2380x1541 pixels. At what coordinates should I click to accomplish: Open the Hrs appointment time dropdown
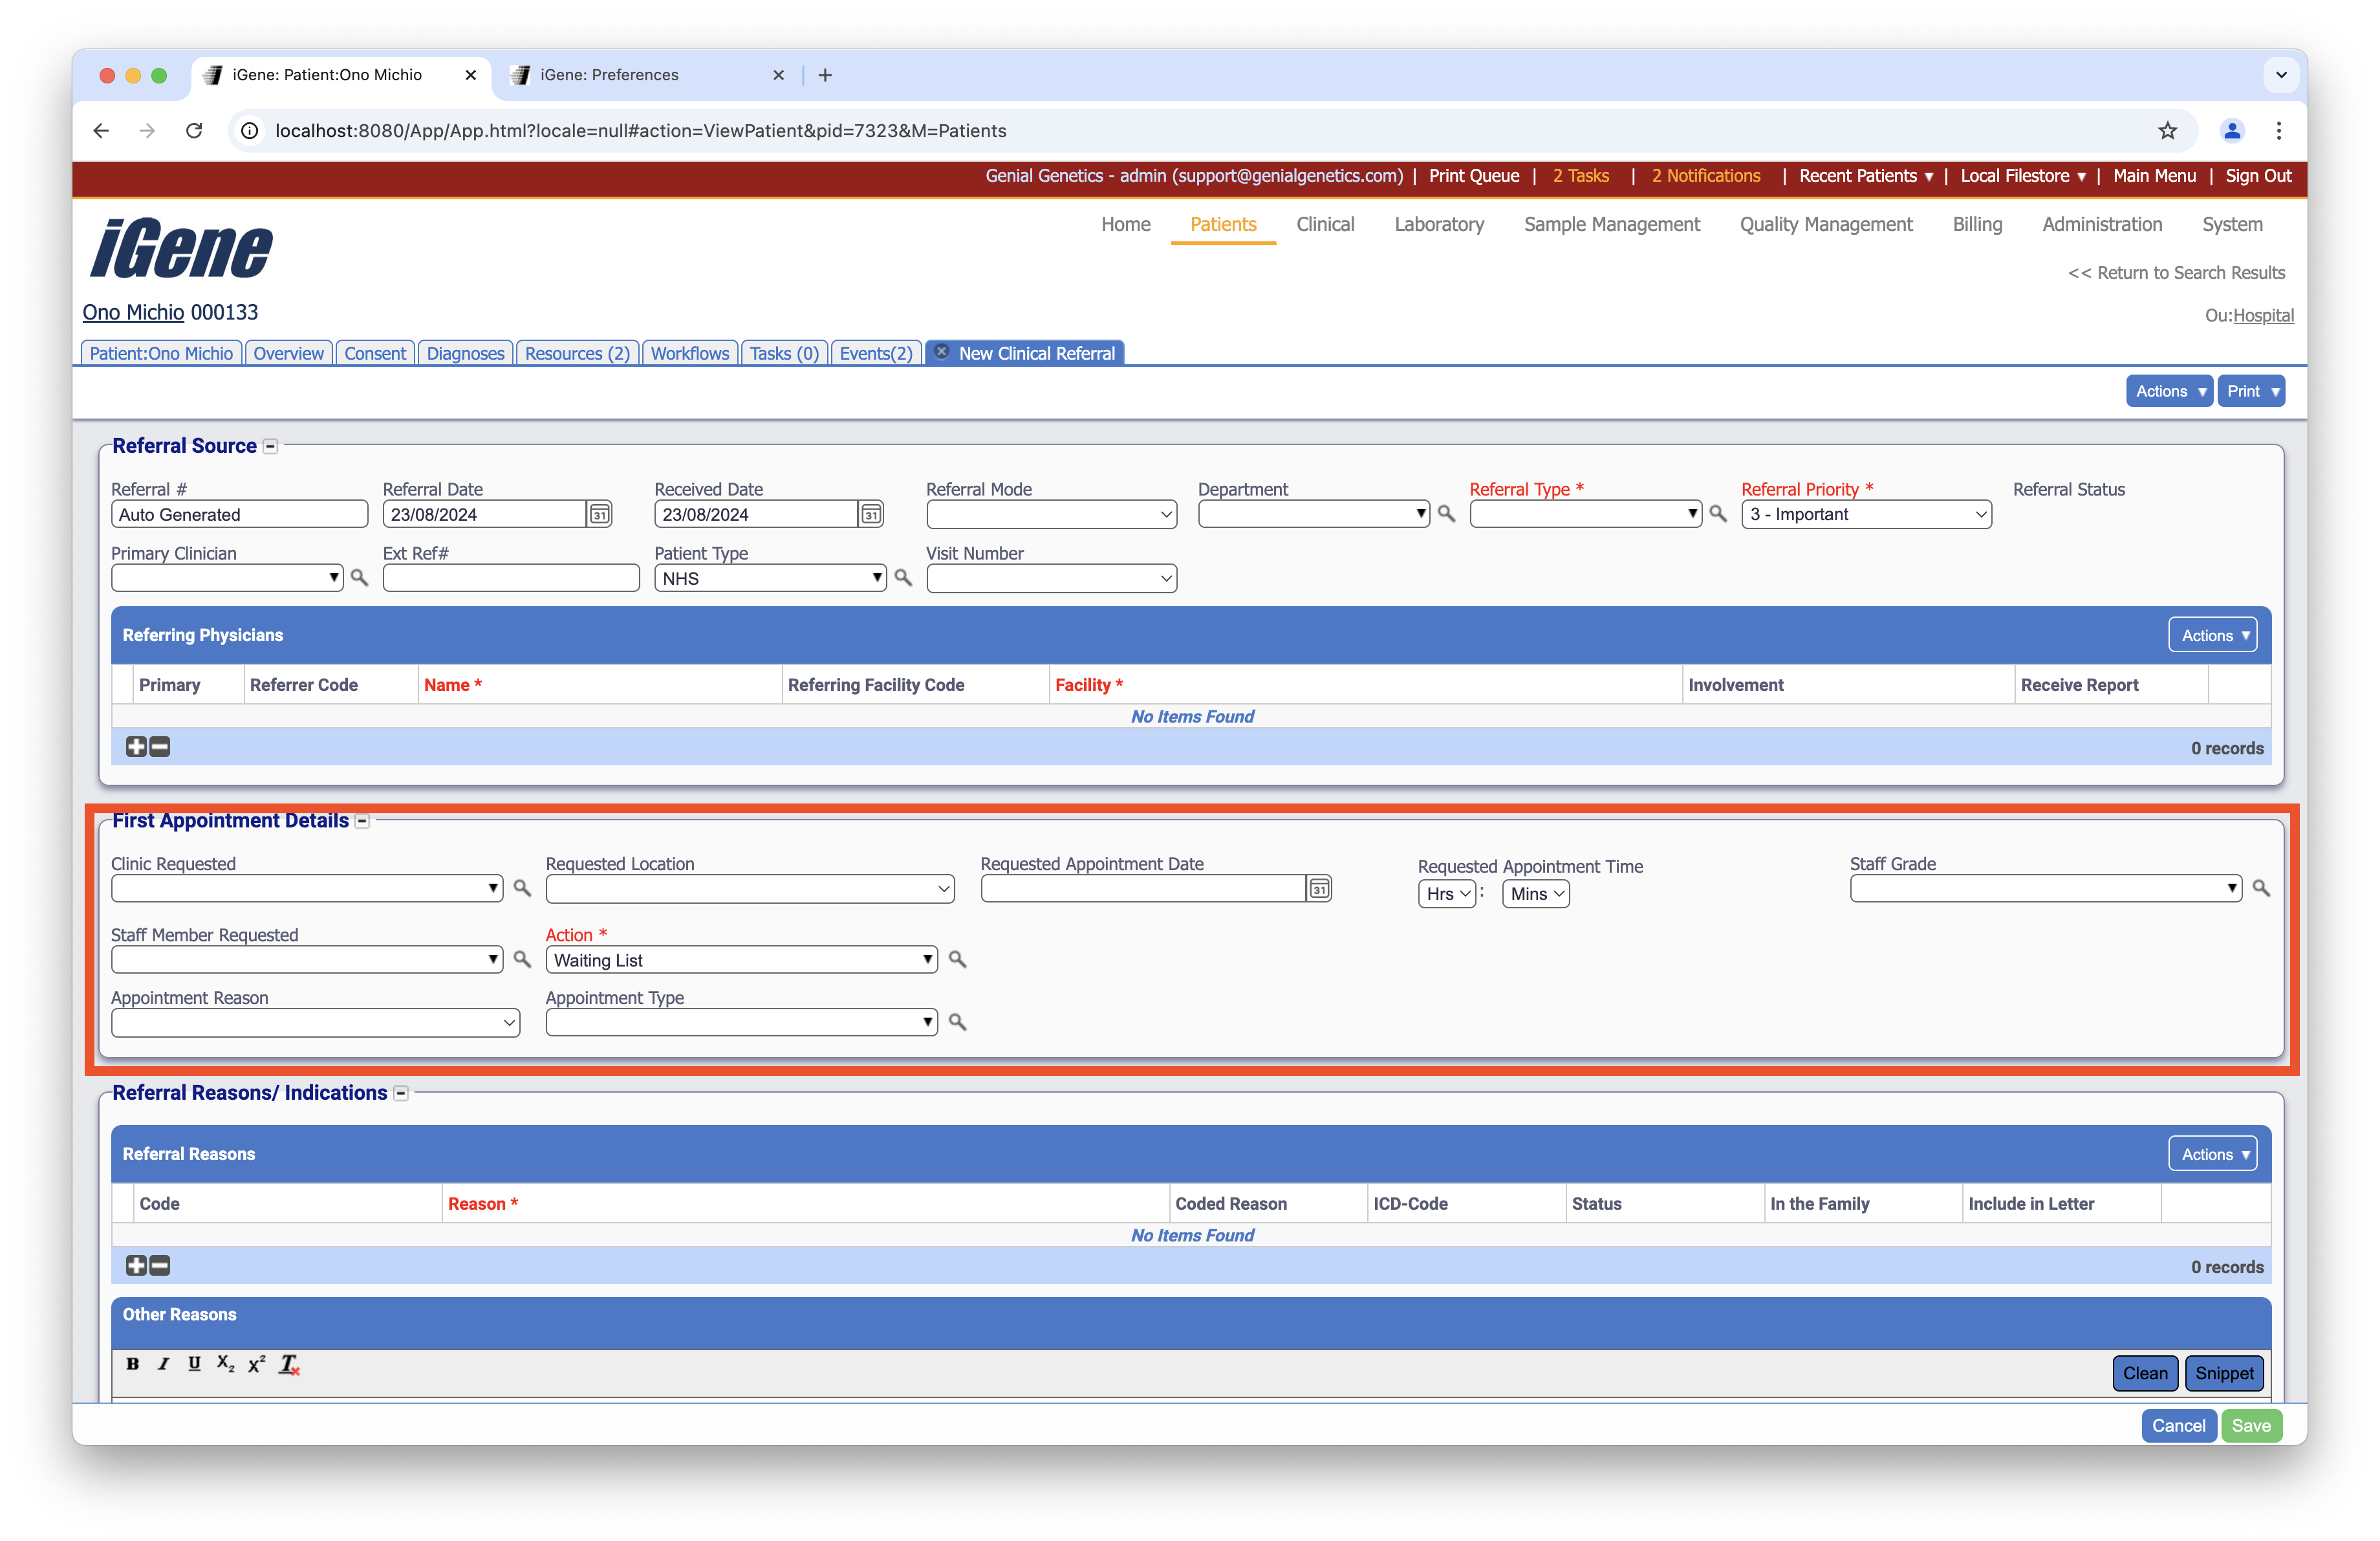click(1446, 894)
